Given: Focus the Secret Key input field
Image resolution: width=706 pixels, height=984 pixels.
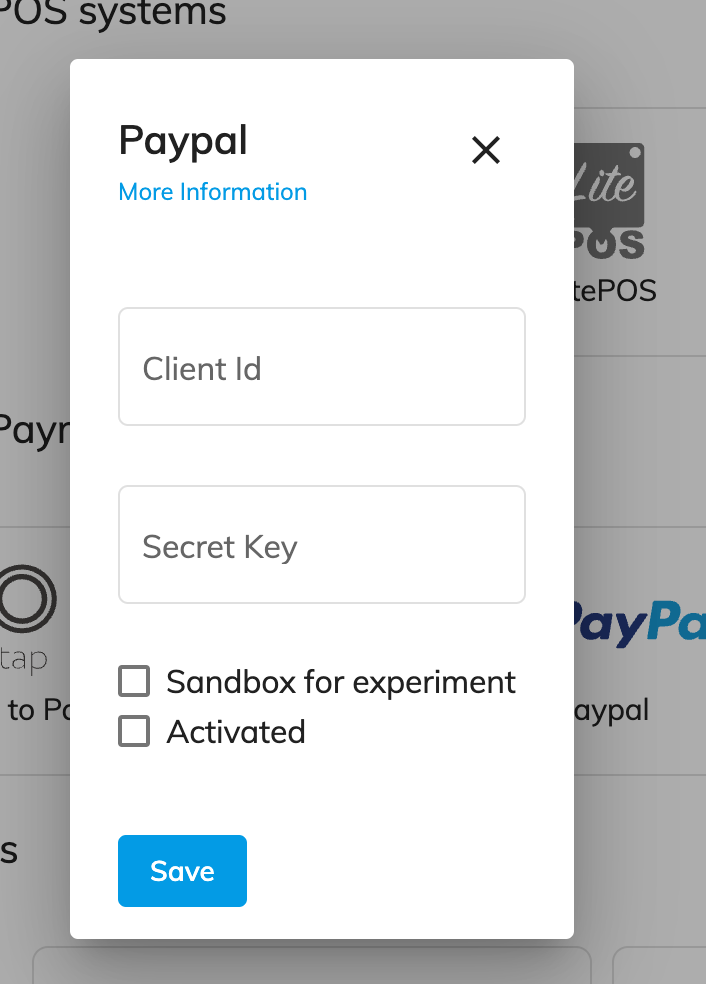Looking at the screenshot, I should [322, 545].
